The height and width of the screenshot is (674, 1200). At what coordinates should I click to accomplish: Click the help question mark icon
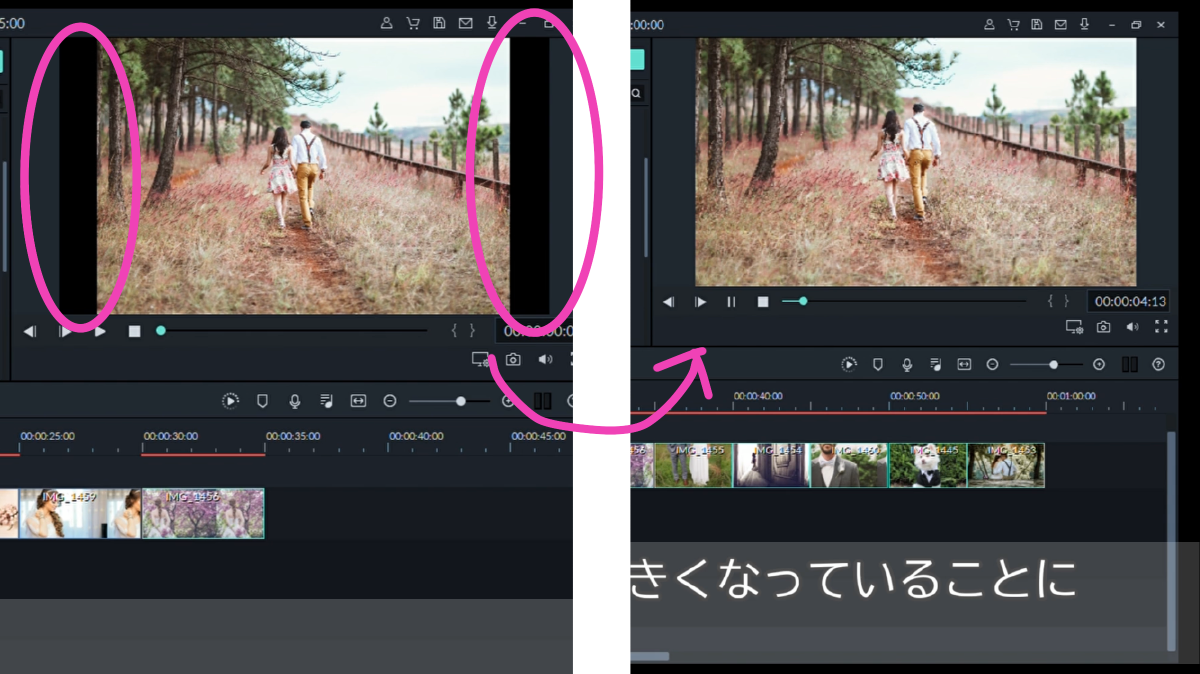pos(1159,365)
